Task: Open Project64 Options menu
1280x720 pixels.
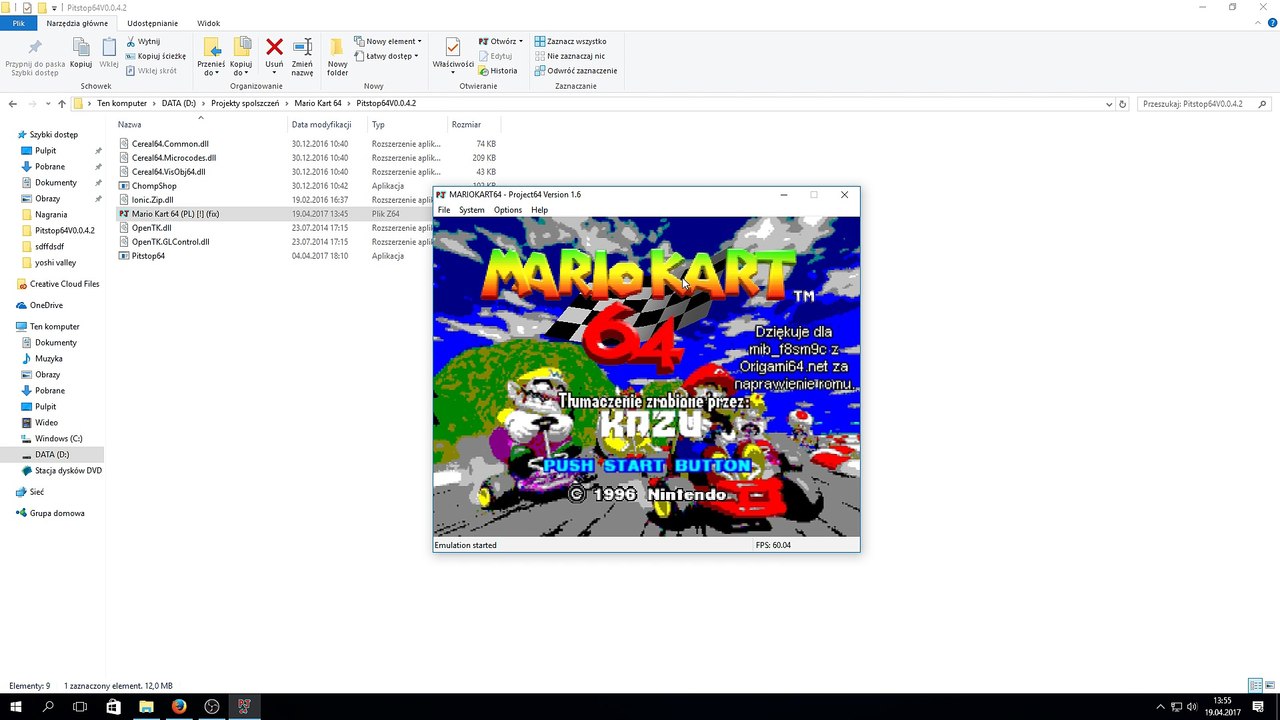Action: (508, 210)
